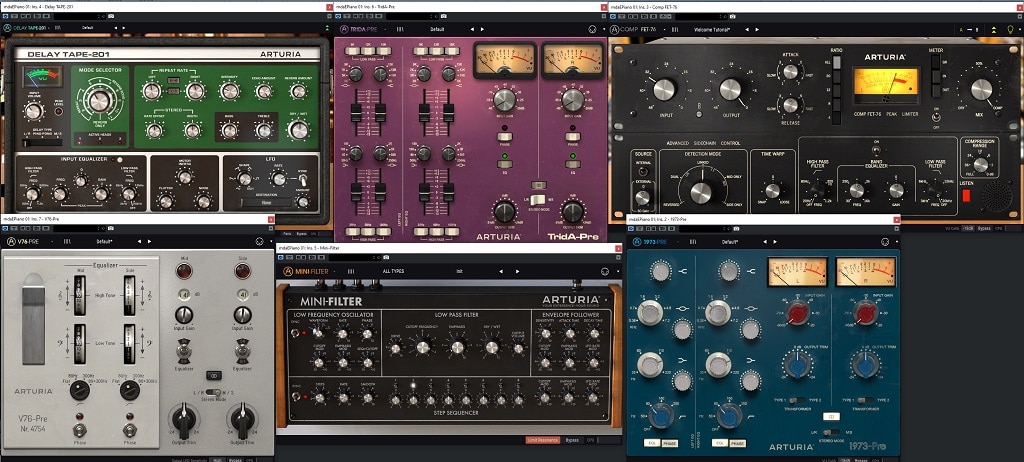The image size is (1024, 462).
Task: Click Bypass in the V76-Pre bottom bar
Action: click(236, 460)
